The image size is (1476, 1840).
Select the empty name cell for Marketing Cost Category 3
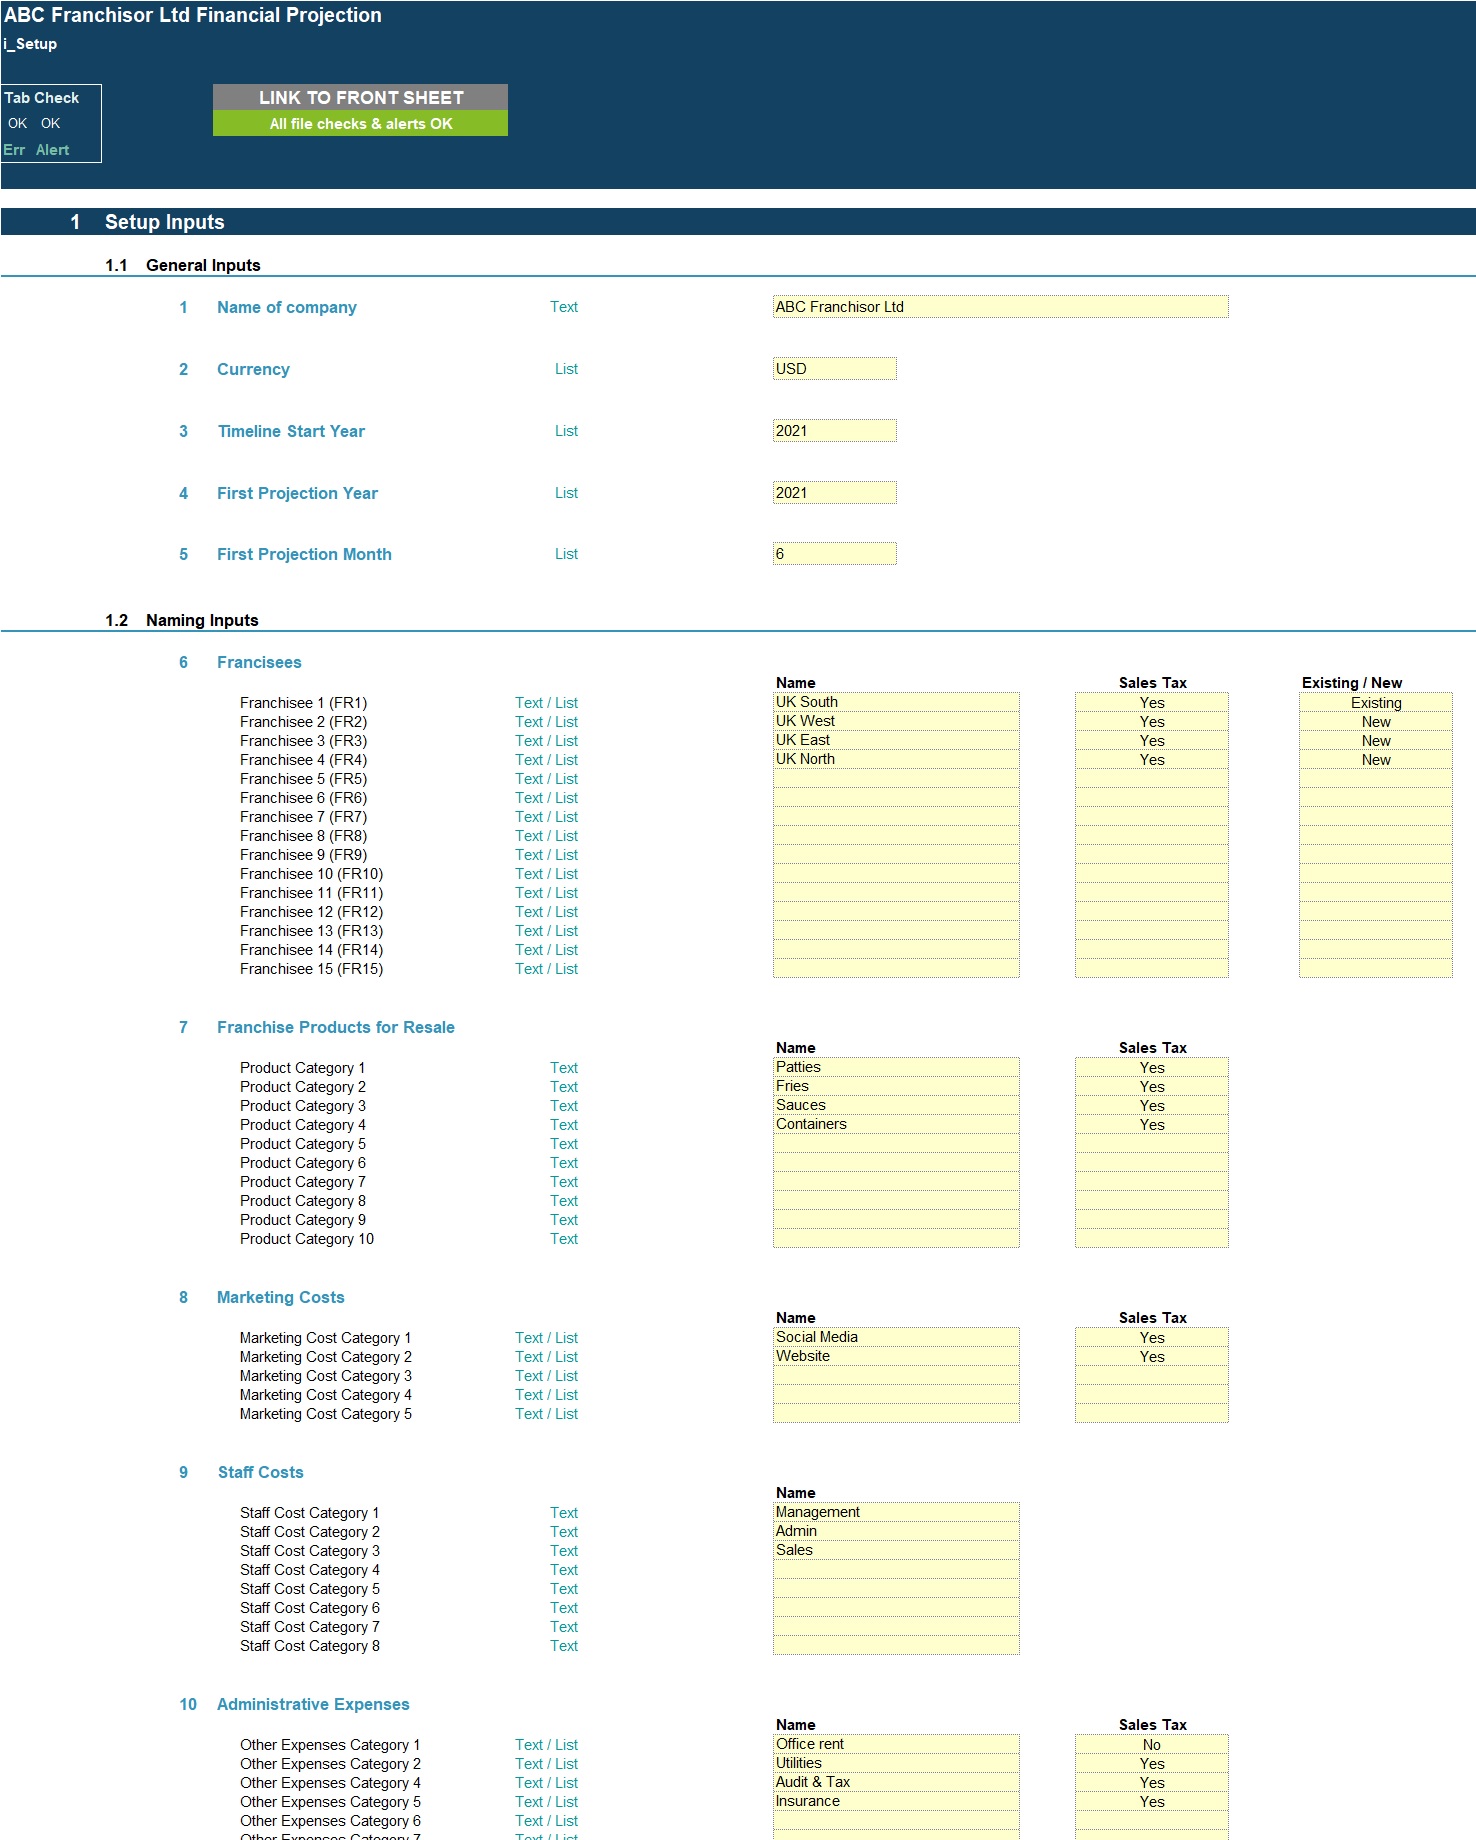[896, 1375]
